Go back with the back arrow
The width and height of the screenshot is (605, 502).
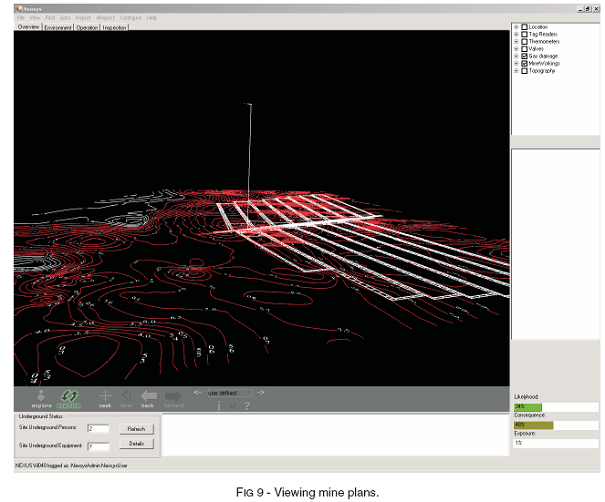coord(148,398)
